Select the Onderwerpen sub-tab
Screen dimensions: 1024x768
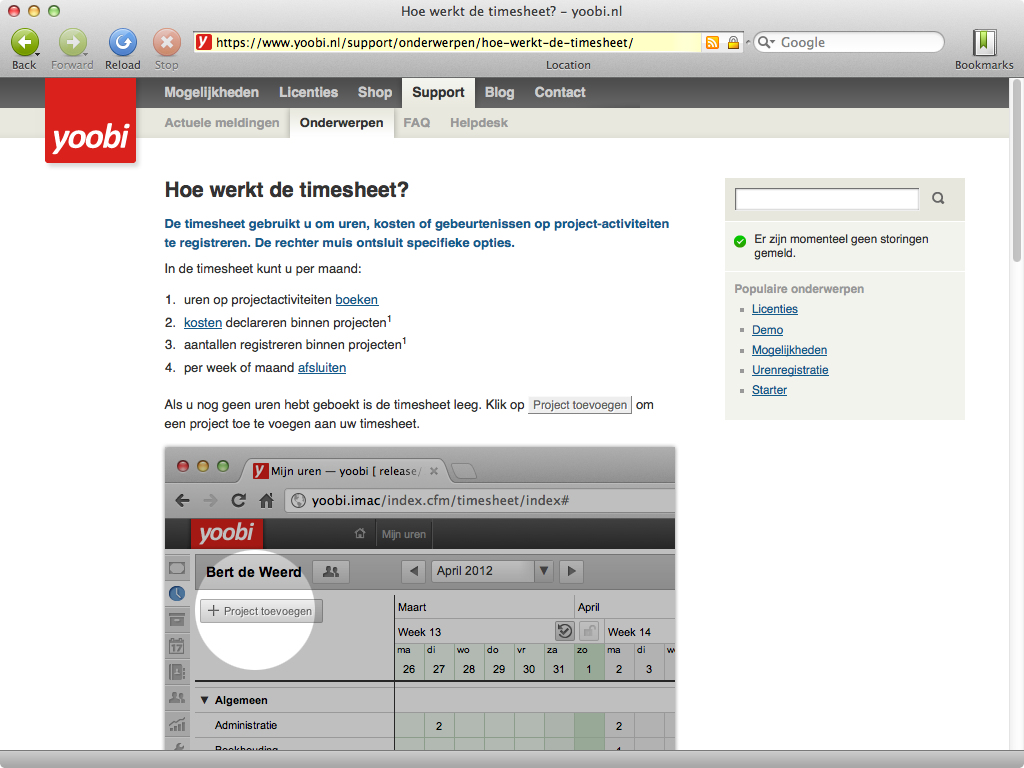(x=342, y=123)
